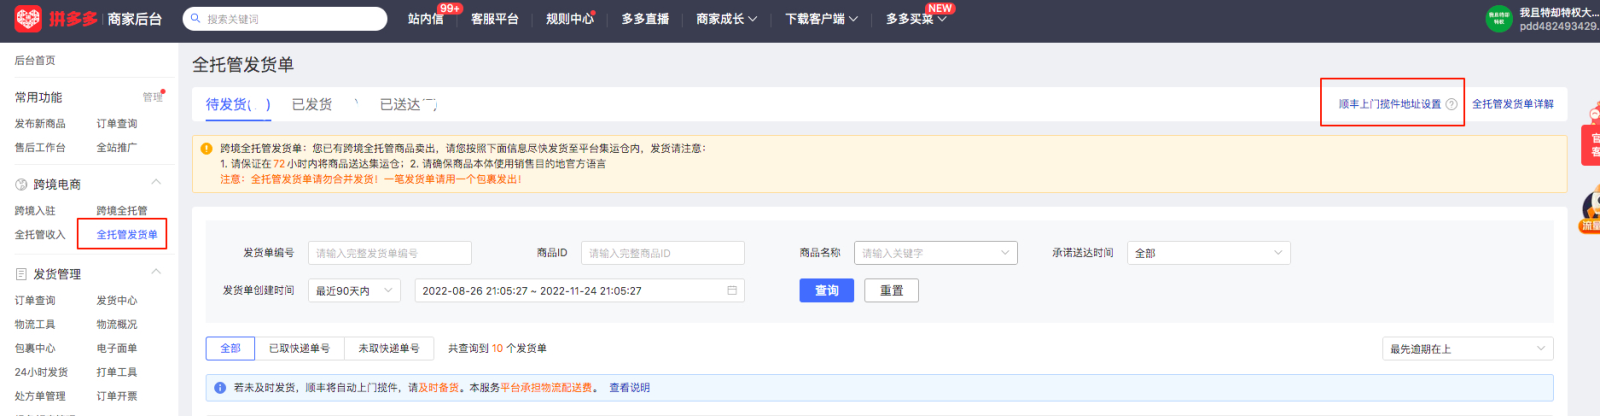Click the Pinduoduo logo icon
Screen dimensions: 1600x416
pos(28,18)
